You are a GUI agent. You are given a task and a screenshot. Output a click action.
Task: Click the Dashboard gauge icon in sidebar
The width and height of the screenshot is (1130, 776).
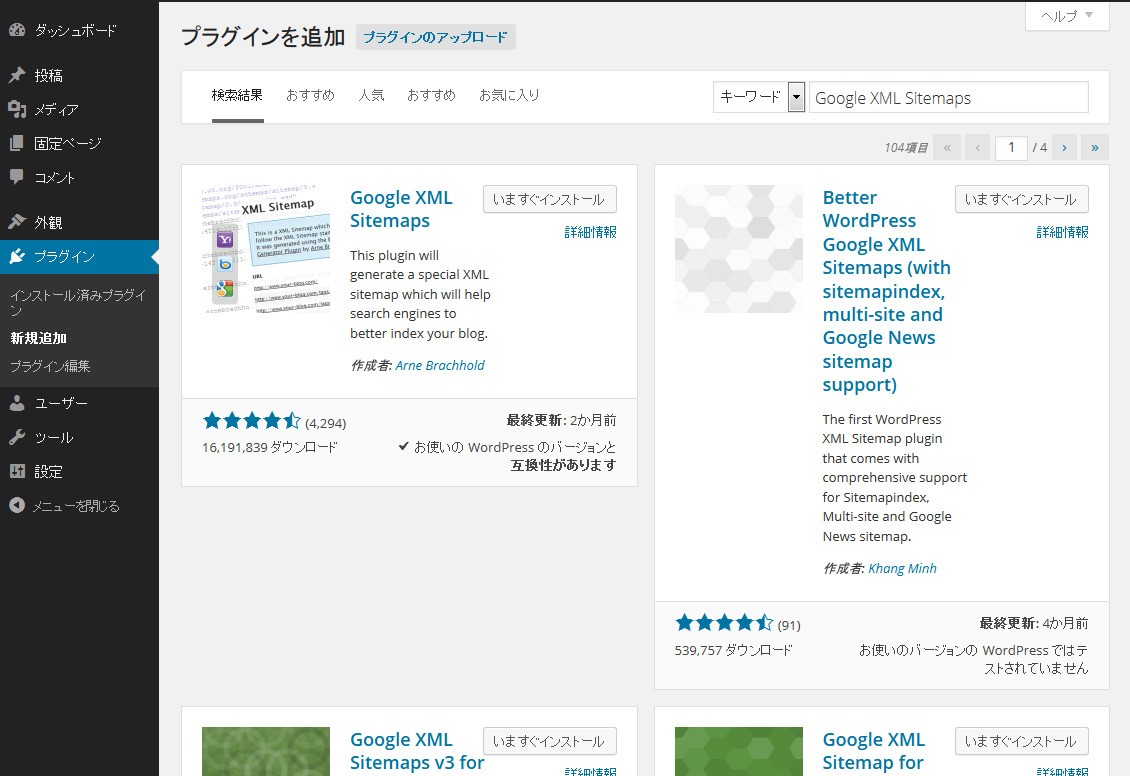(x=17, y=30)
